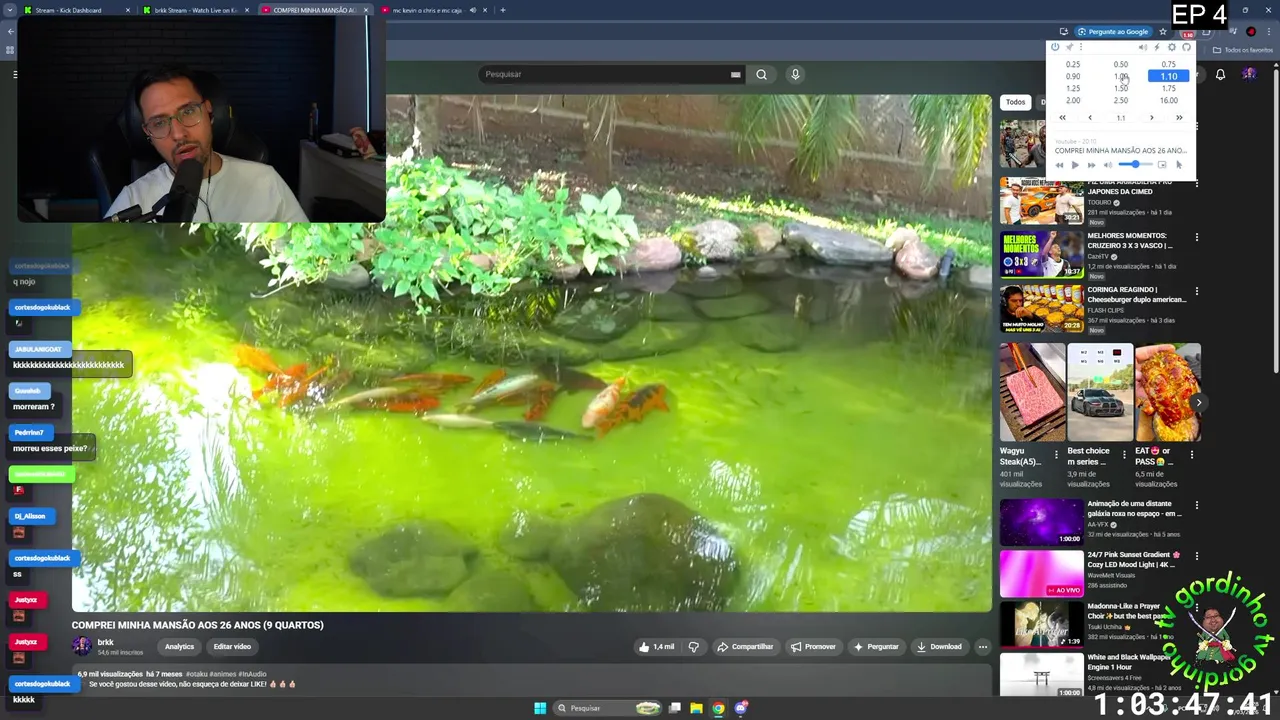Click speaker icon in speed popup header
1280x720 pixels.
tap(1143, 47)
